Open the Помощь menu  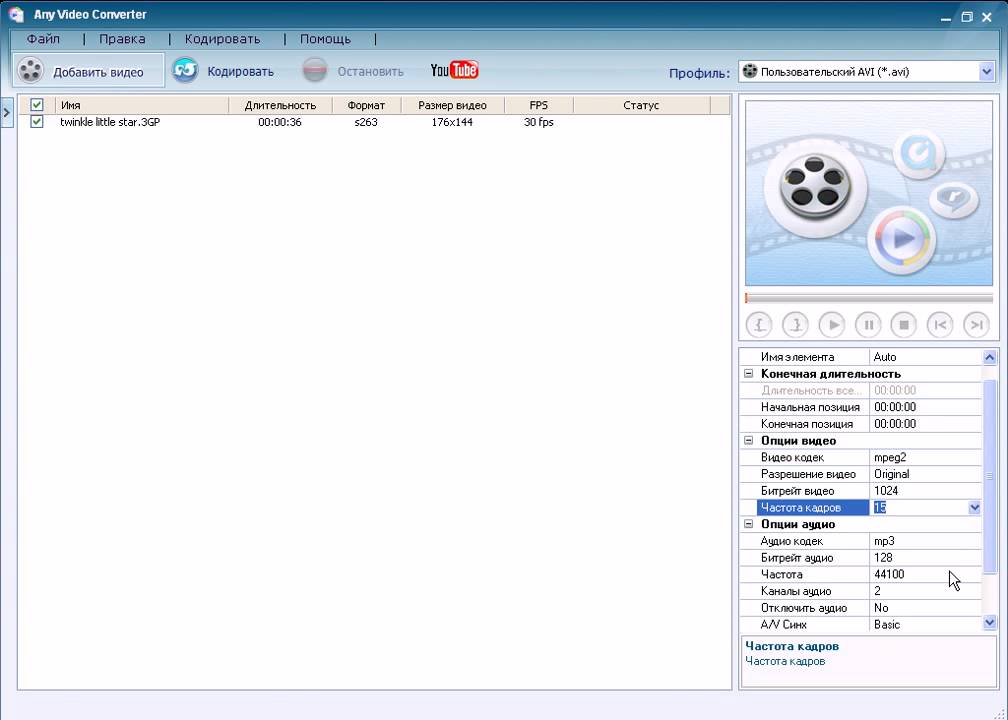(325, 39)
